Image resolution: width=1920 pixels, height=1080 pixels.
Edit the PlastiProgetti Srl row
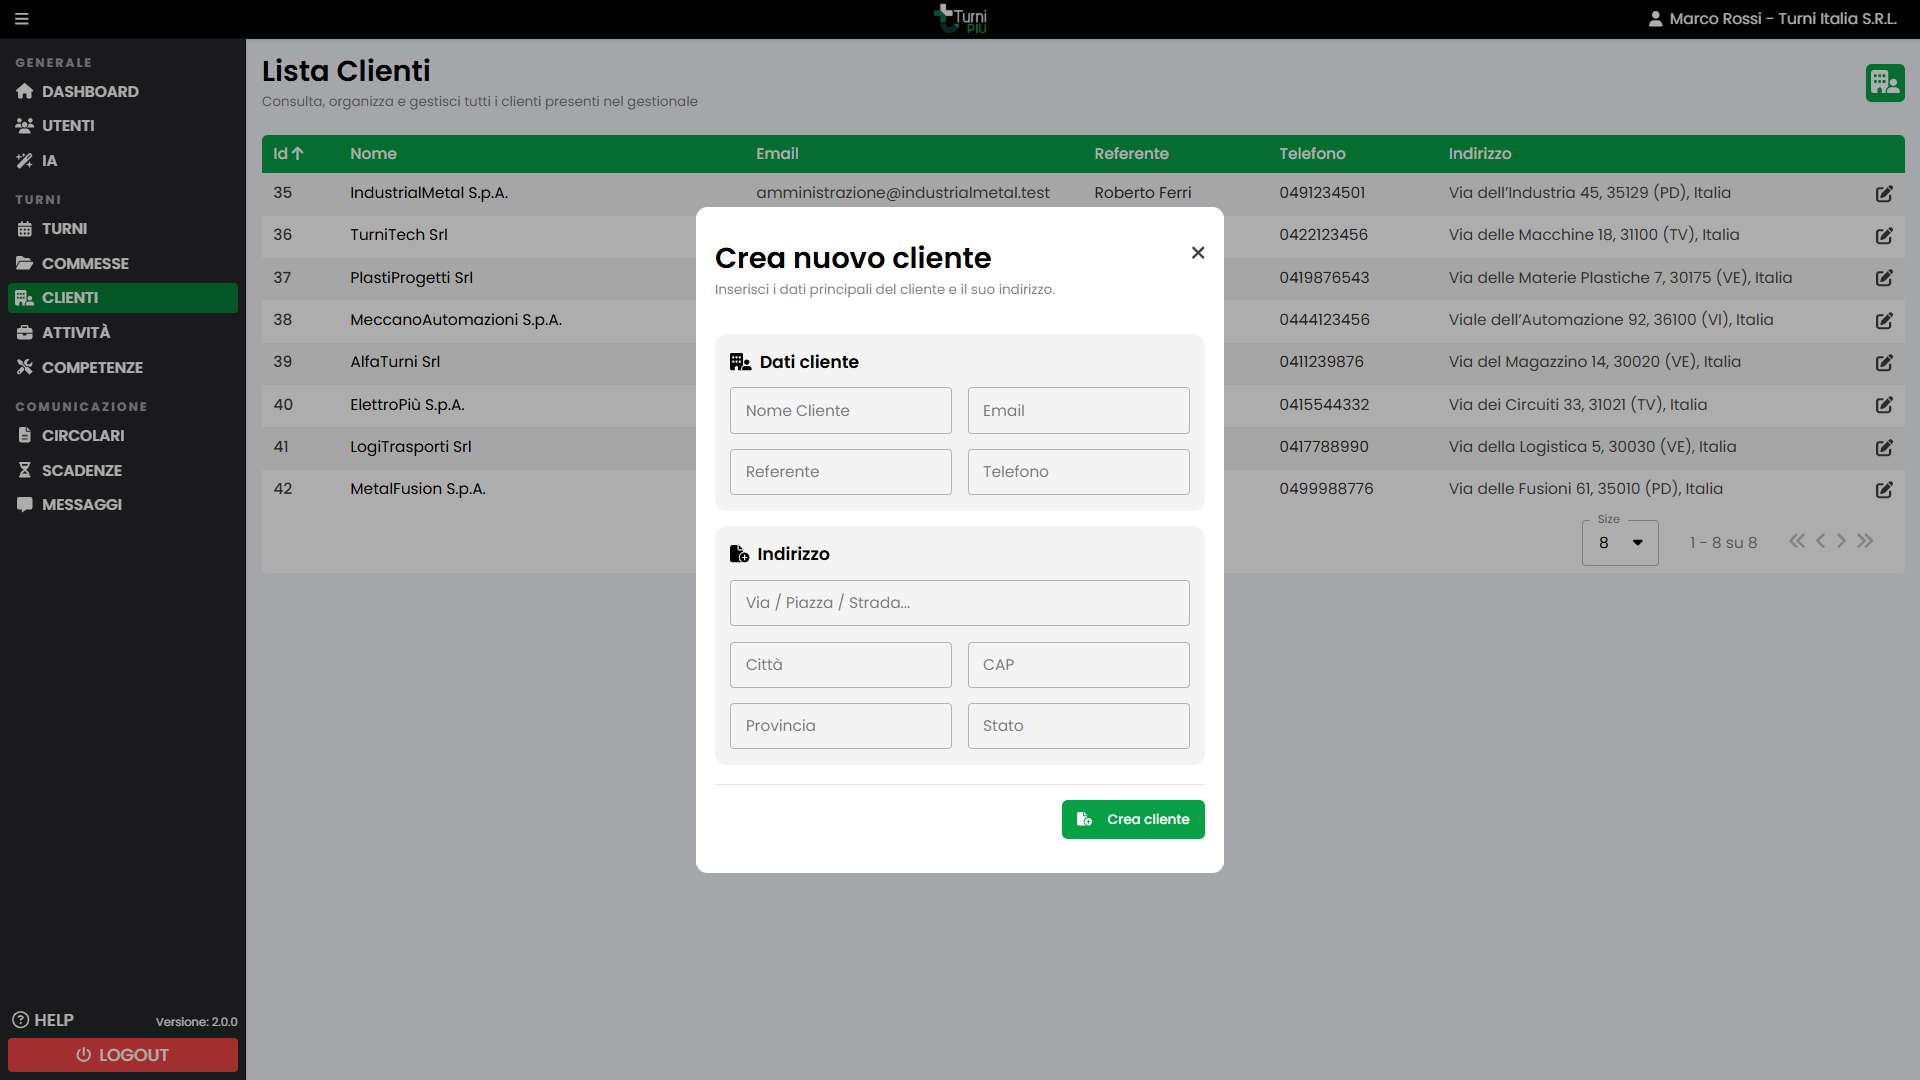pos(1884,278)
